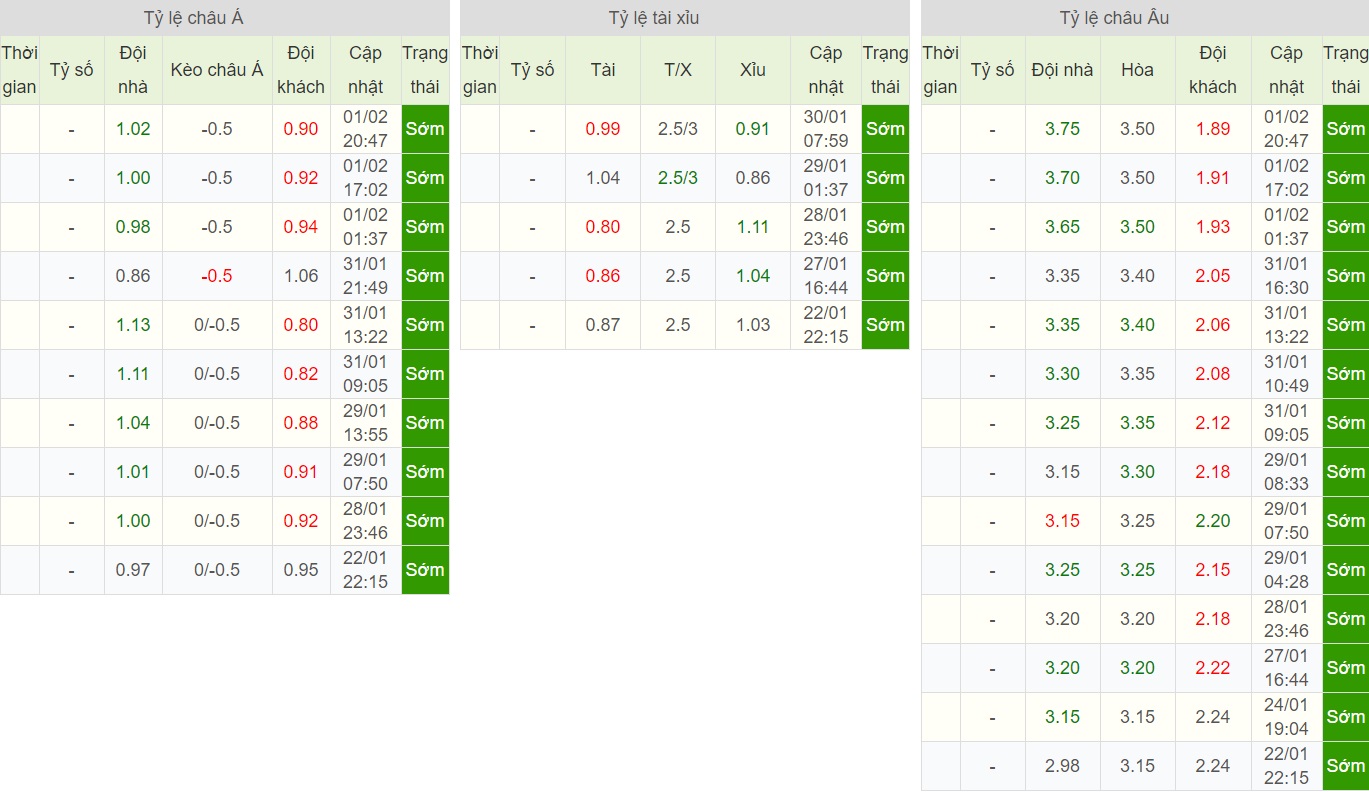Click the 'Tỷ lệ châu Âu' table title
Viewport: 1369px width, 792px height.
point(1114,18)
